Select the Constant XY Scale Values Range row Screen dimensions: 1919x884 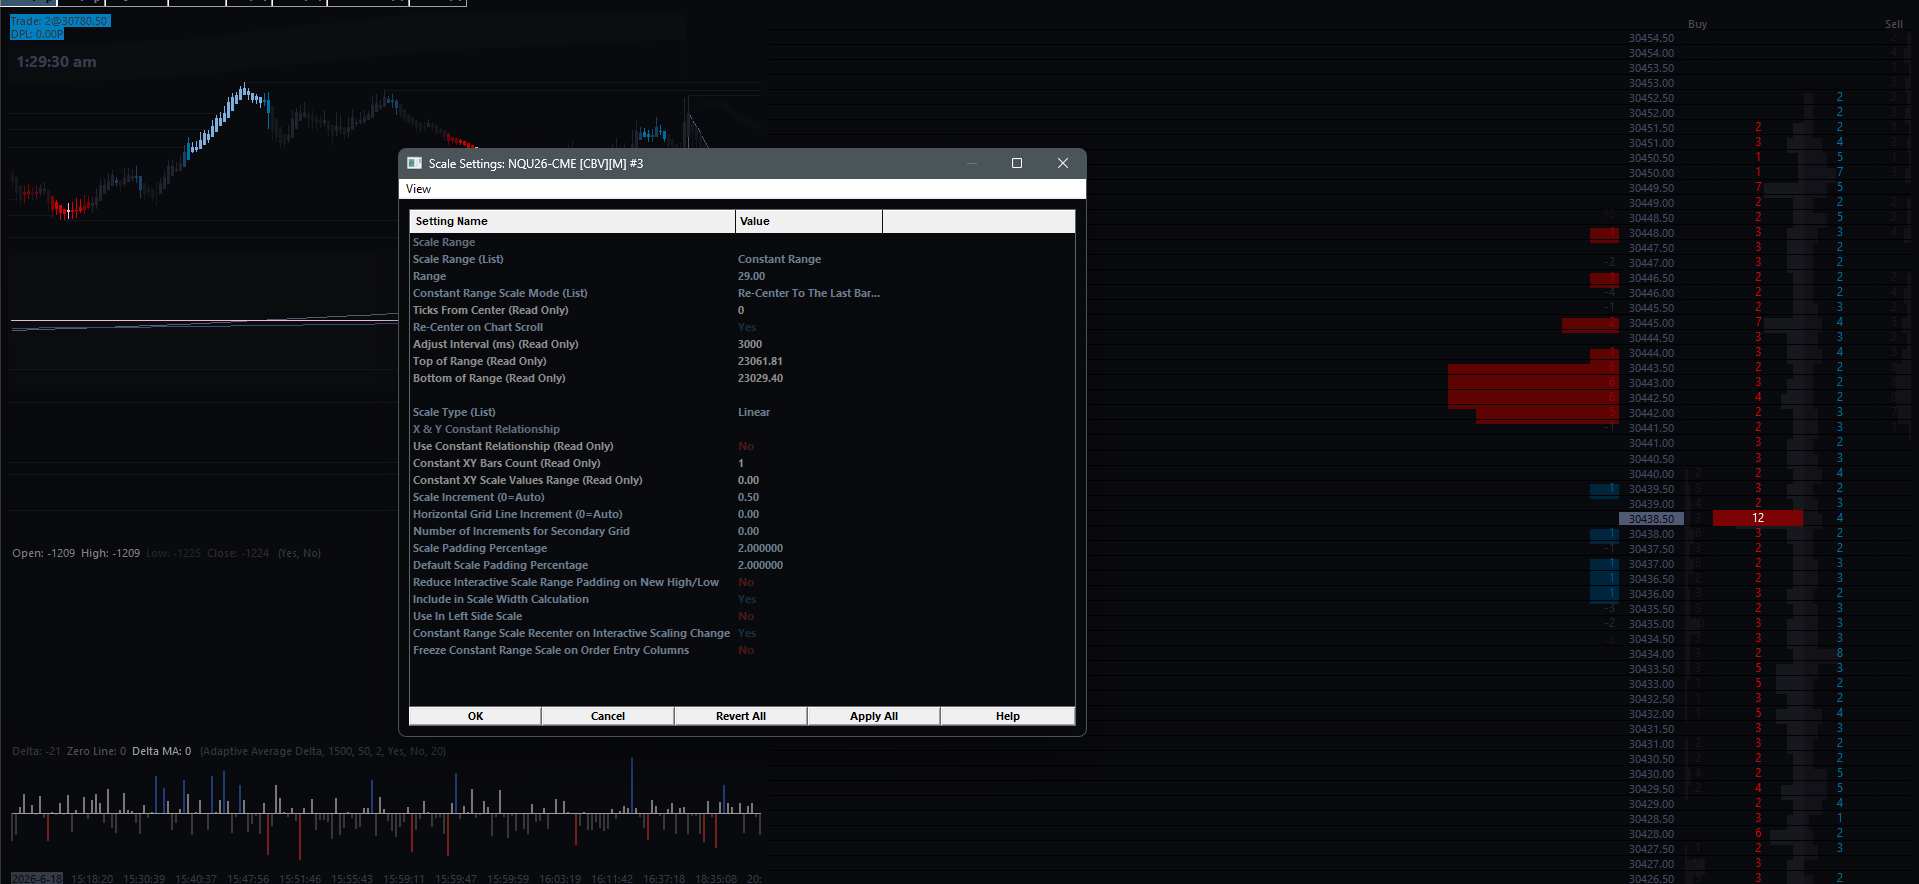[742, 480]
